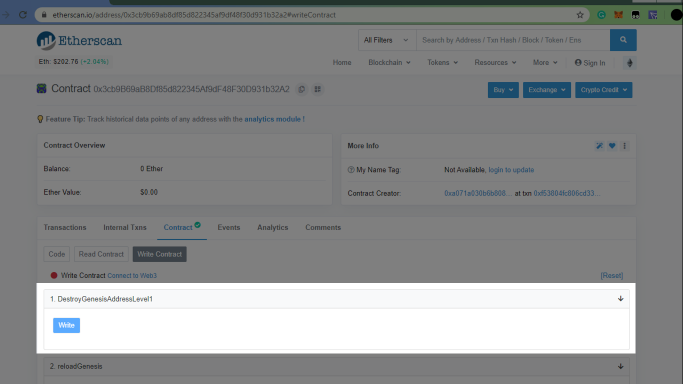Open the Tokens menu

pos(442,63)
